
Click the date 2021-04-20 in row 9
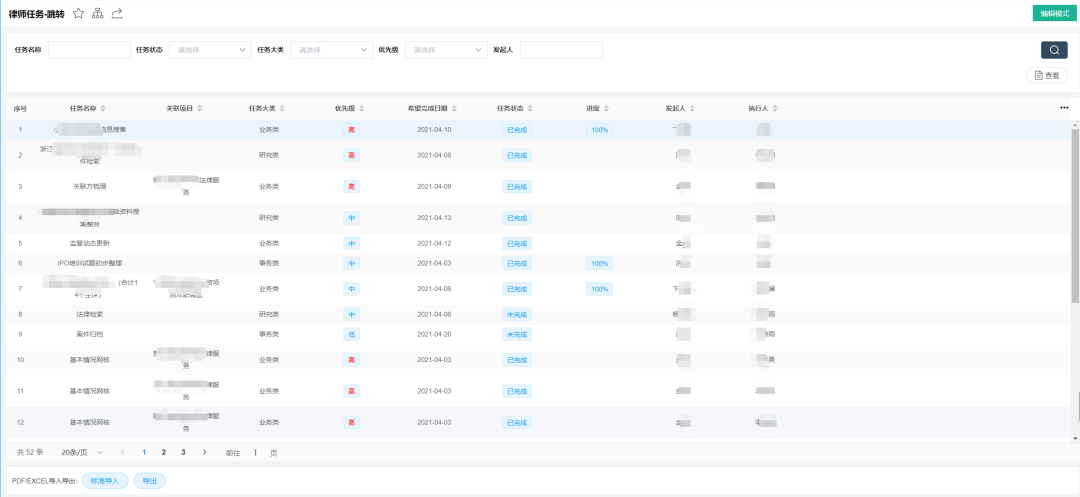click(x=434, y=334)
